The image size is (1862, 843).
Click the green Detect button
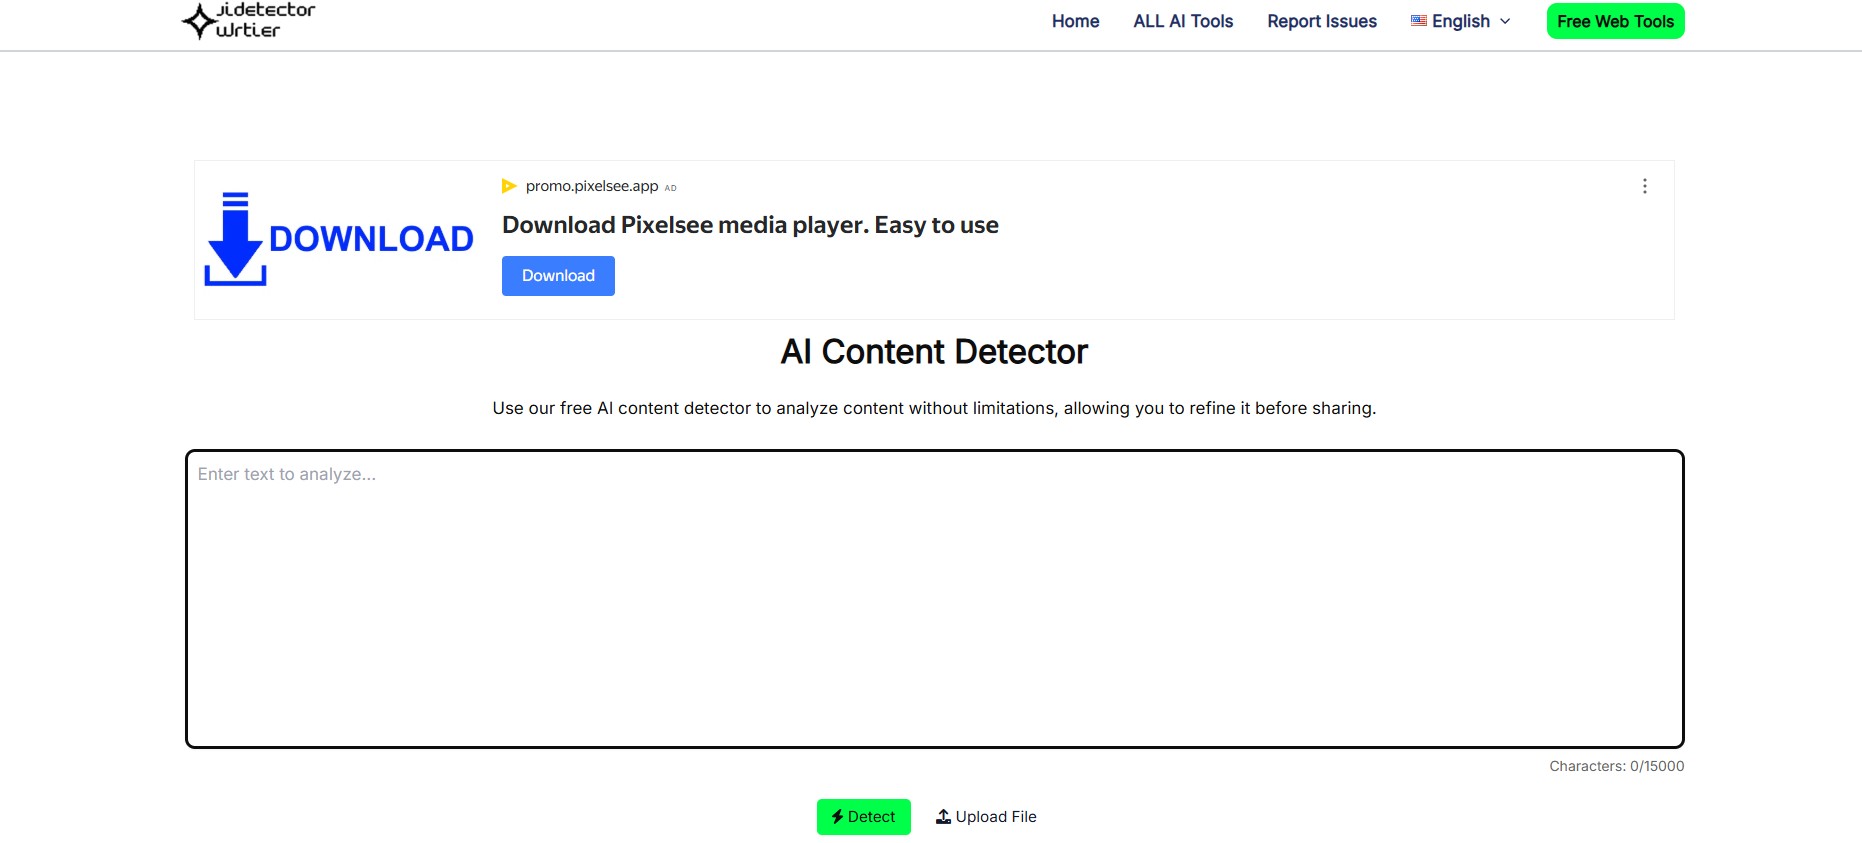click(863, 817)
